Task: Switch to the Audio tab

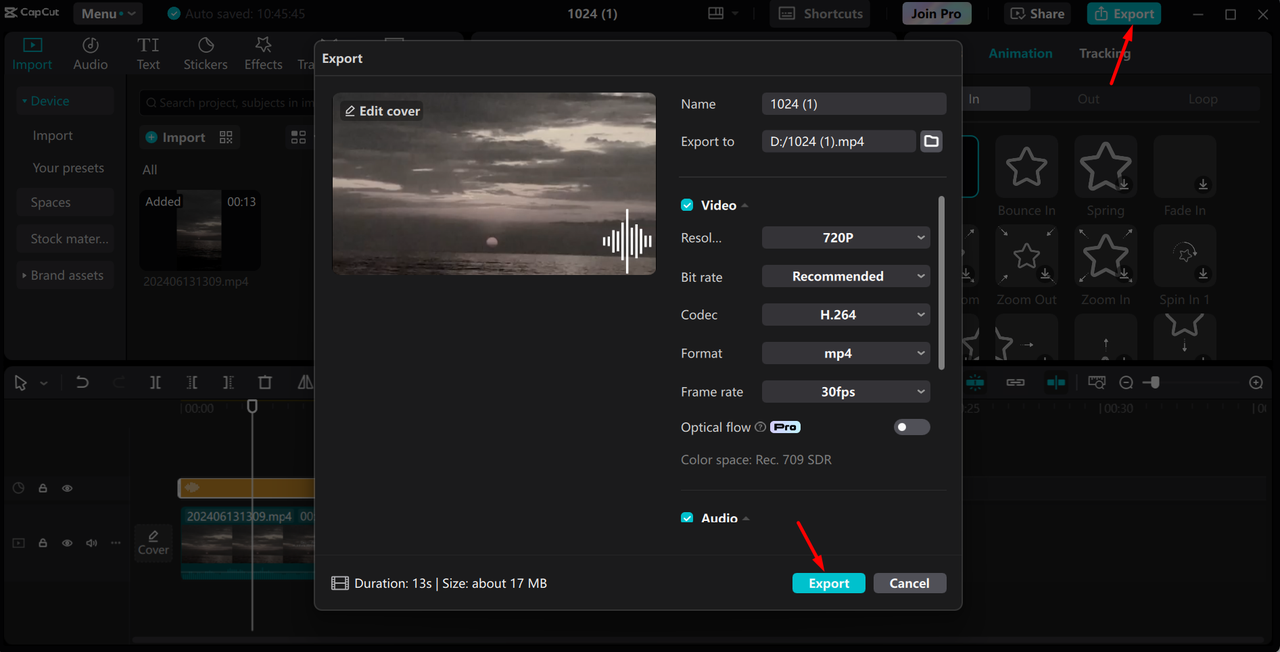Action: point(90,54)
